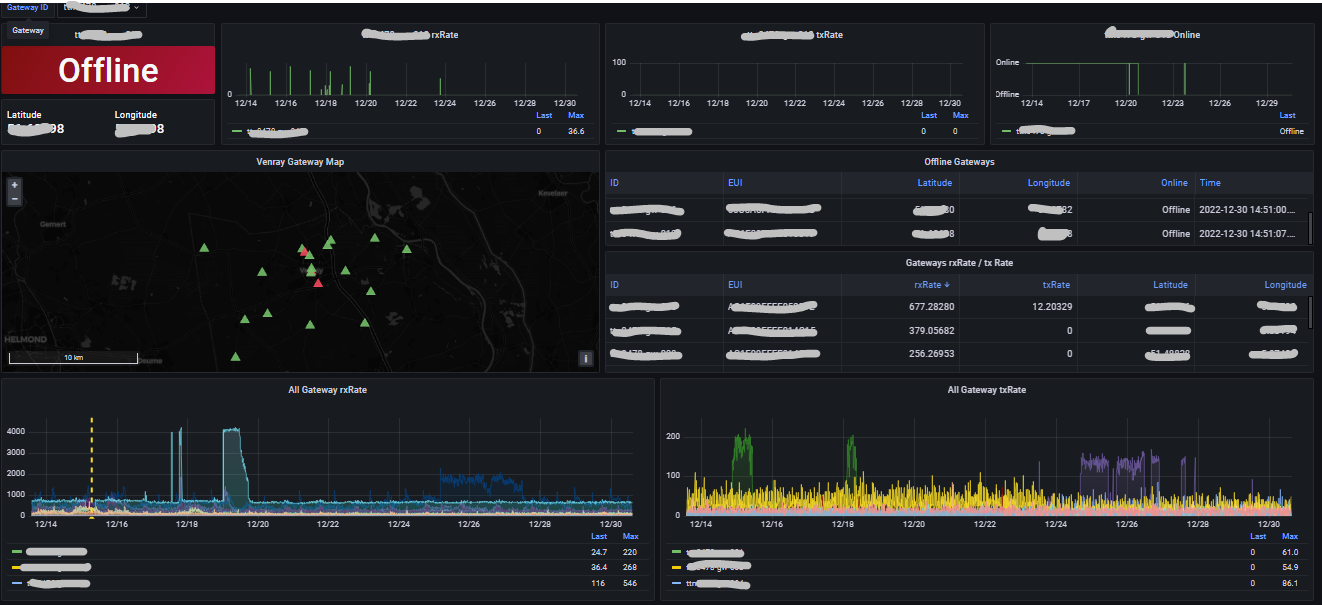
Task: Sort All Gateway rxRate legend by Max
Action: (630, 537)
